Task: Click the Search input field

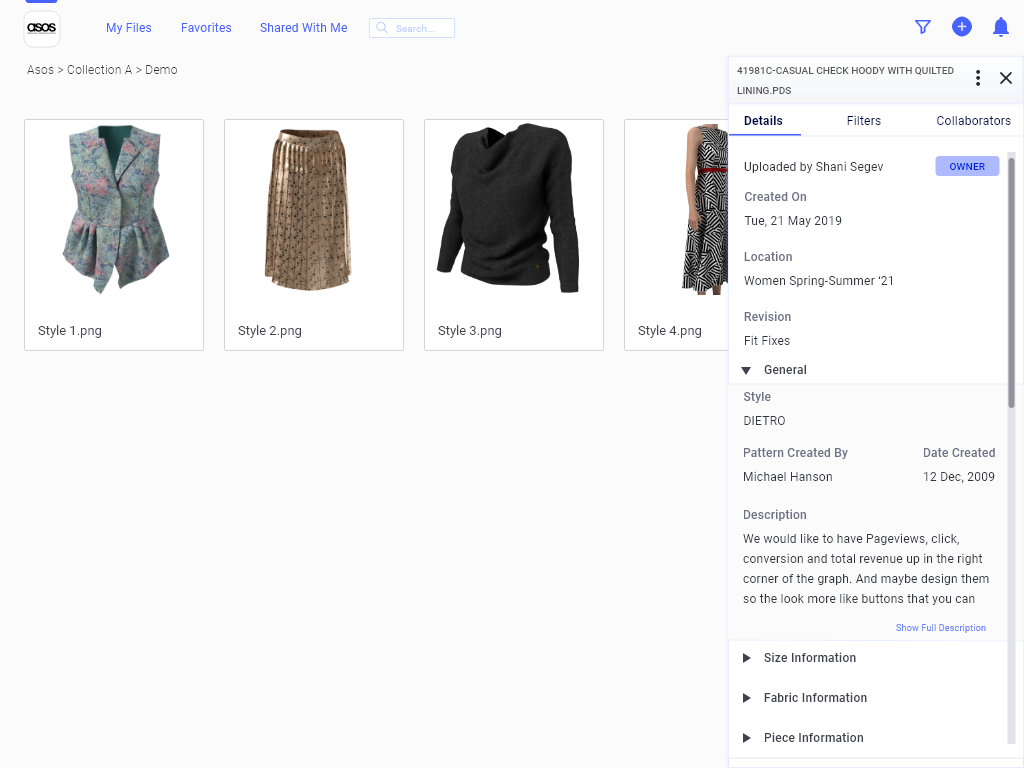Action: 420,28
